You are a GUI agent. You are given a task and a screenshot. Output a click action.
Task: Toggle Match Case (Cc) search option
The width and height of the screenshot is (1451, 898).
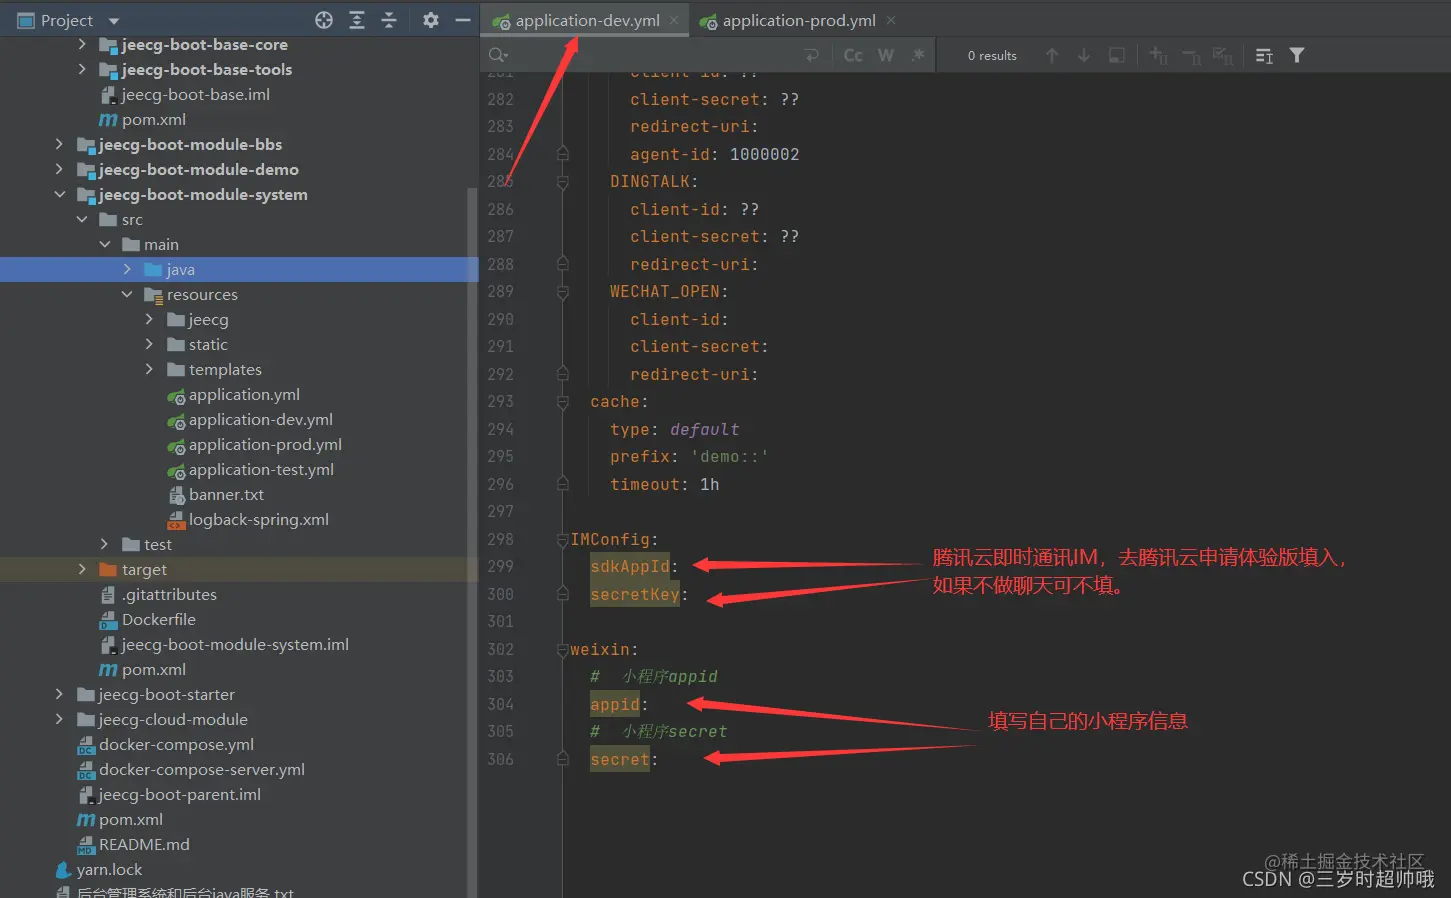tap(853, 55)
